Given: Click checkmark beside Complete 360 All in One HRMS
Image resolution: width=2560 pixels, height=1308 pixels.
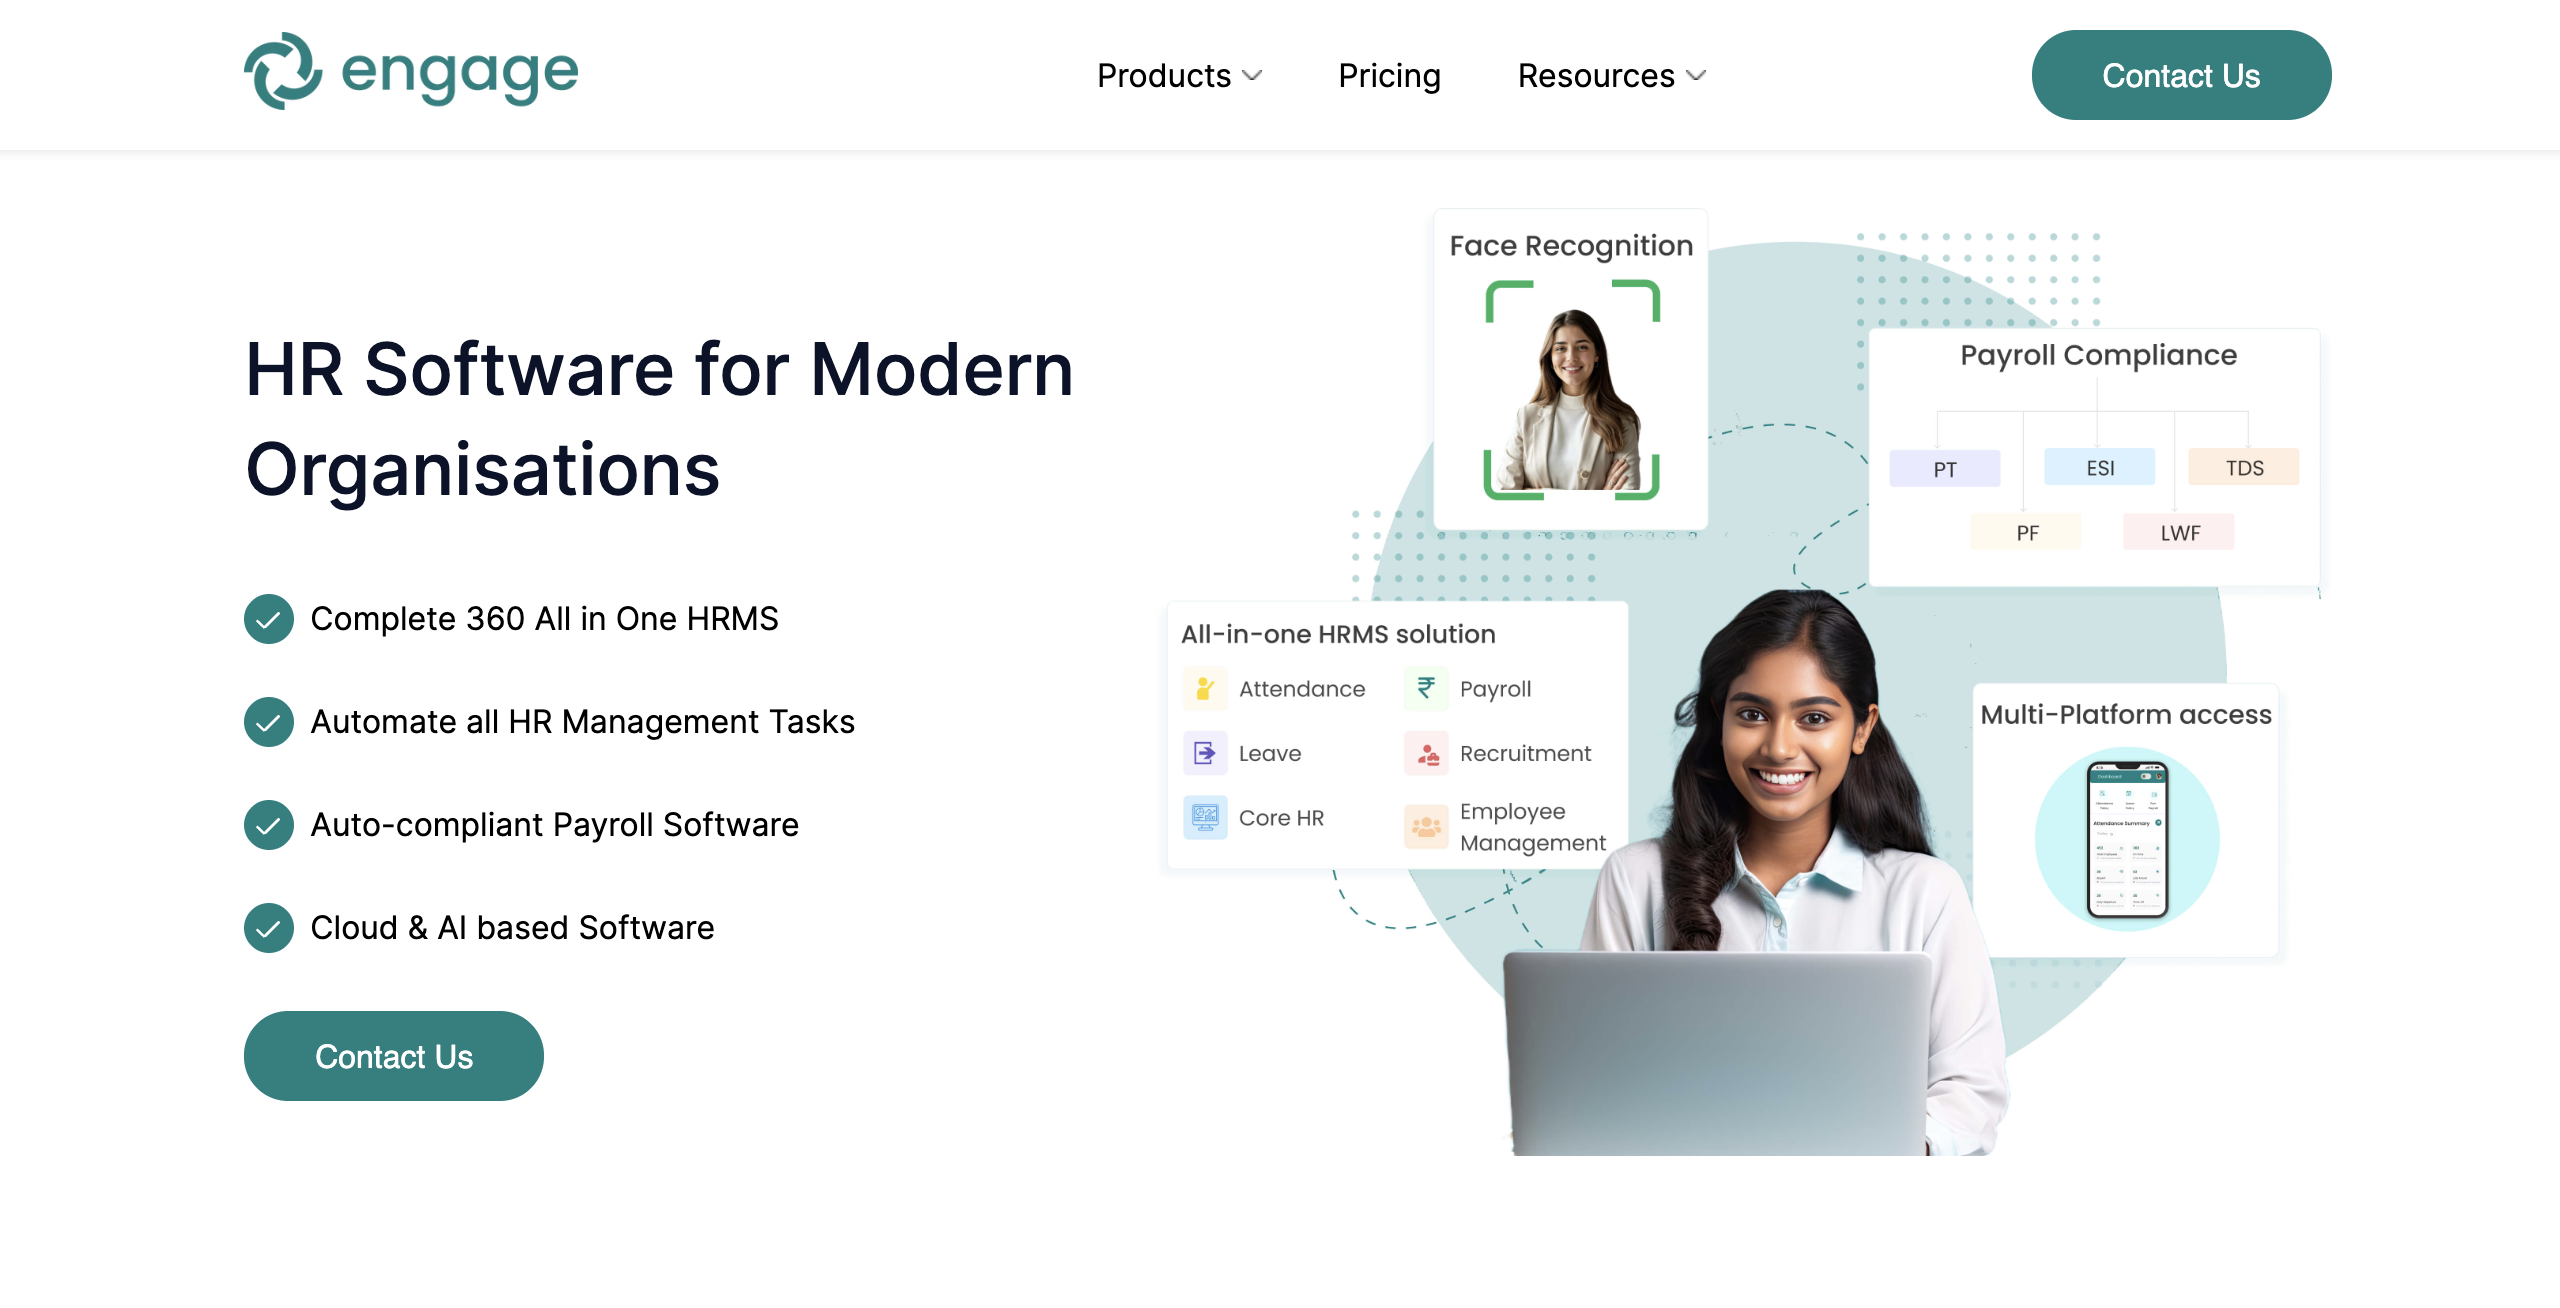Looking at the screenshot, I should [x=269, y=619].
